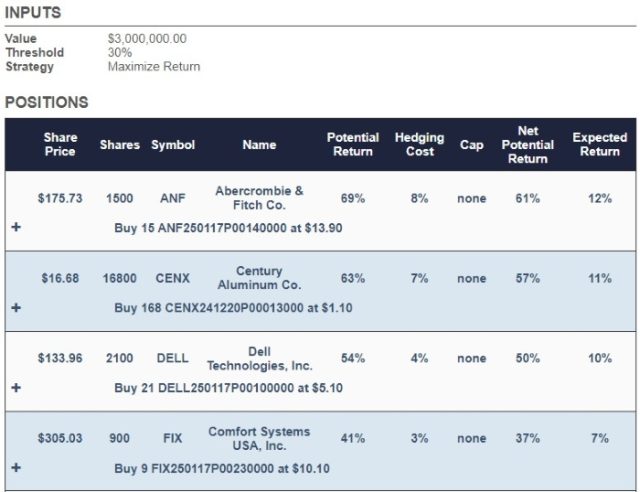Viewport: 640px width, 492px height.
Task: Select the CENX ticker symbol
Action: (x=172, y=279)
